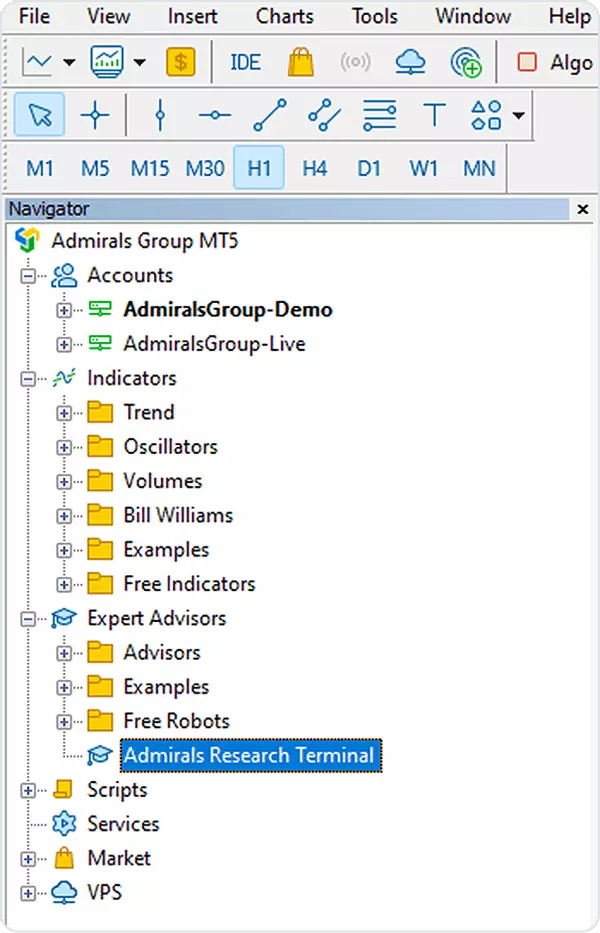Expand AdmiralsGroup-Live account
This screenshot has width=600, height=933.
pyautogui.click(x=64, y=344)
